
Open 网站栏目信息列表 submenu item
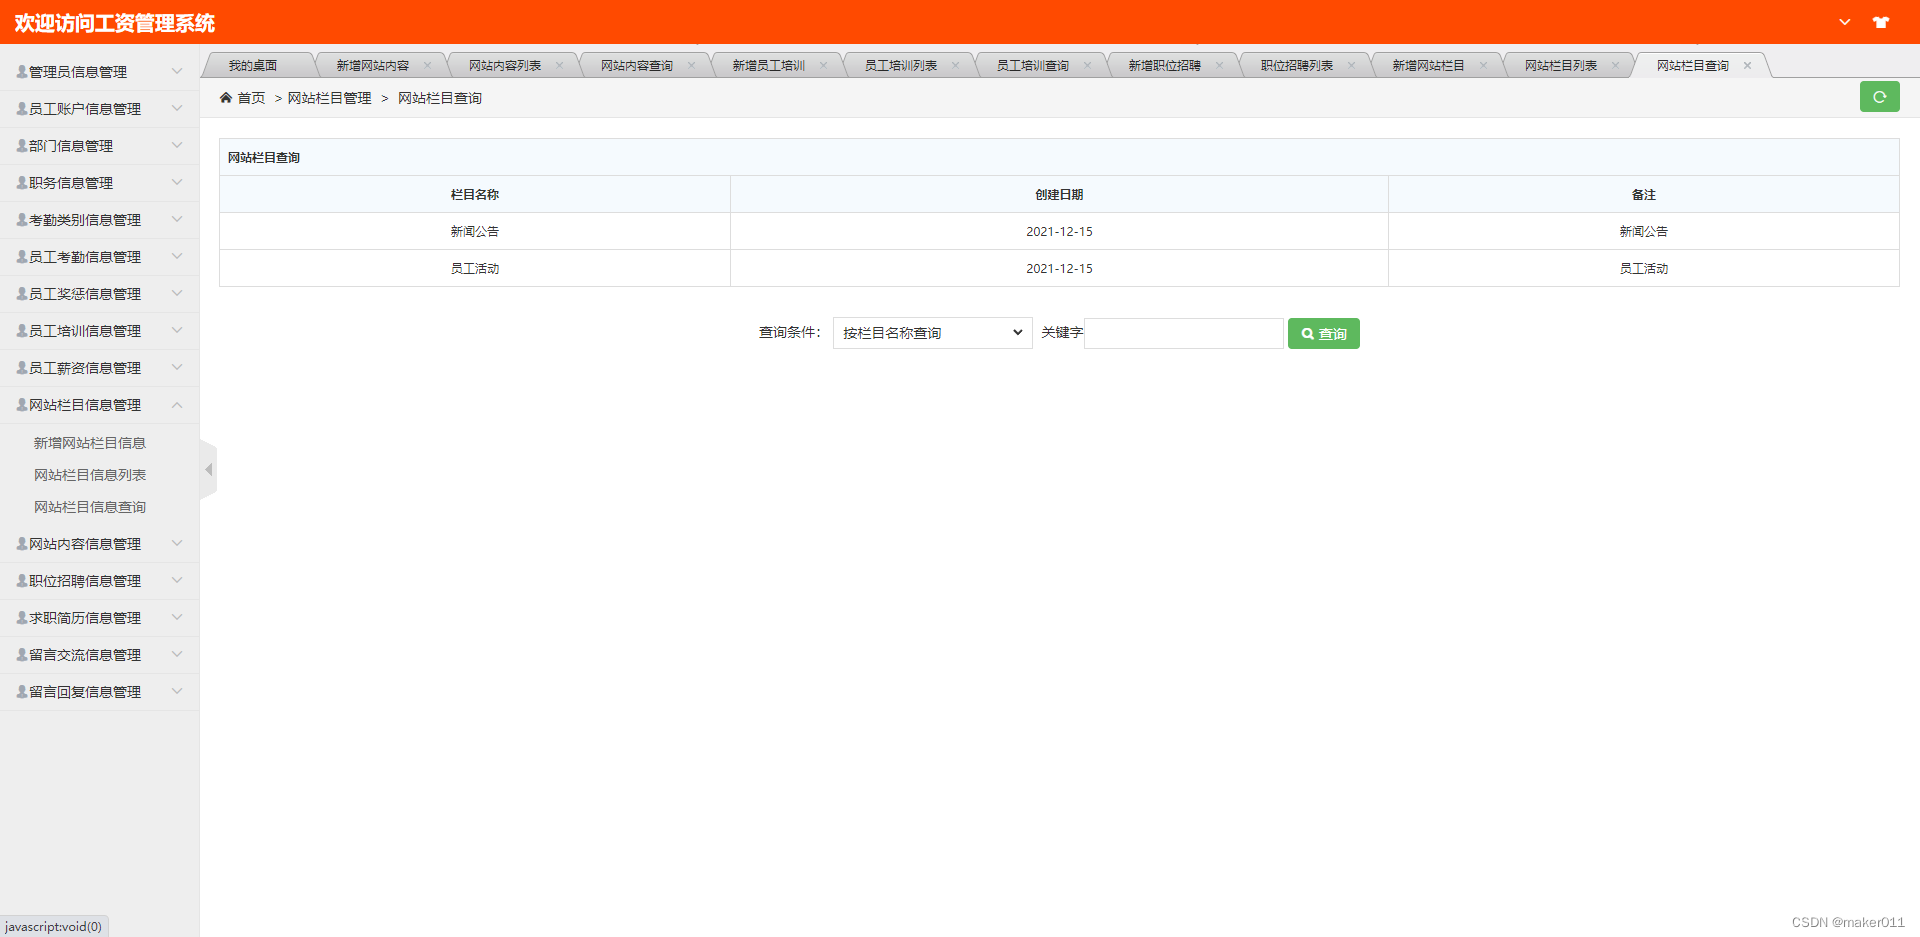pyautogui.click(x=90, y=475)
